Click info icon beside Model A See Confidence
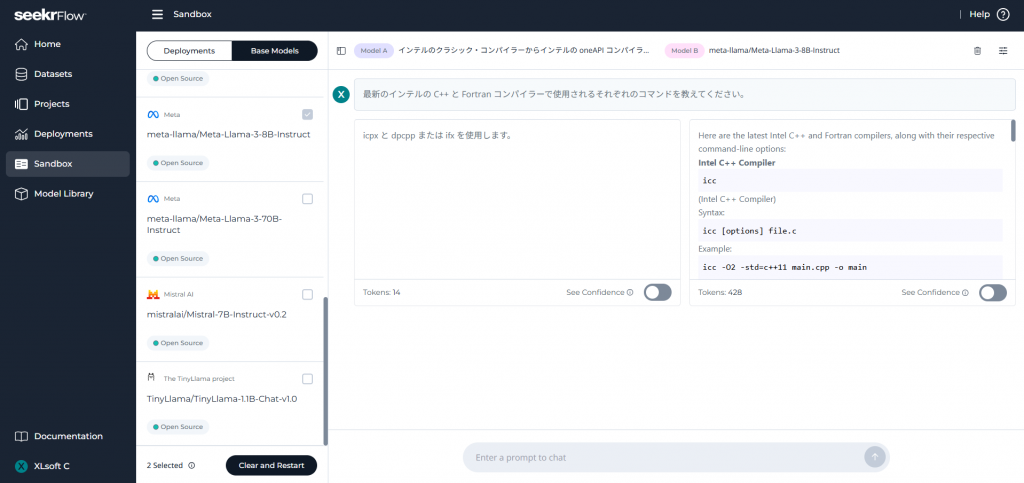The height and width of the screenshot is (483, 1024). 630,292
